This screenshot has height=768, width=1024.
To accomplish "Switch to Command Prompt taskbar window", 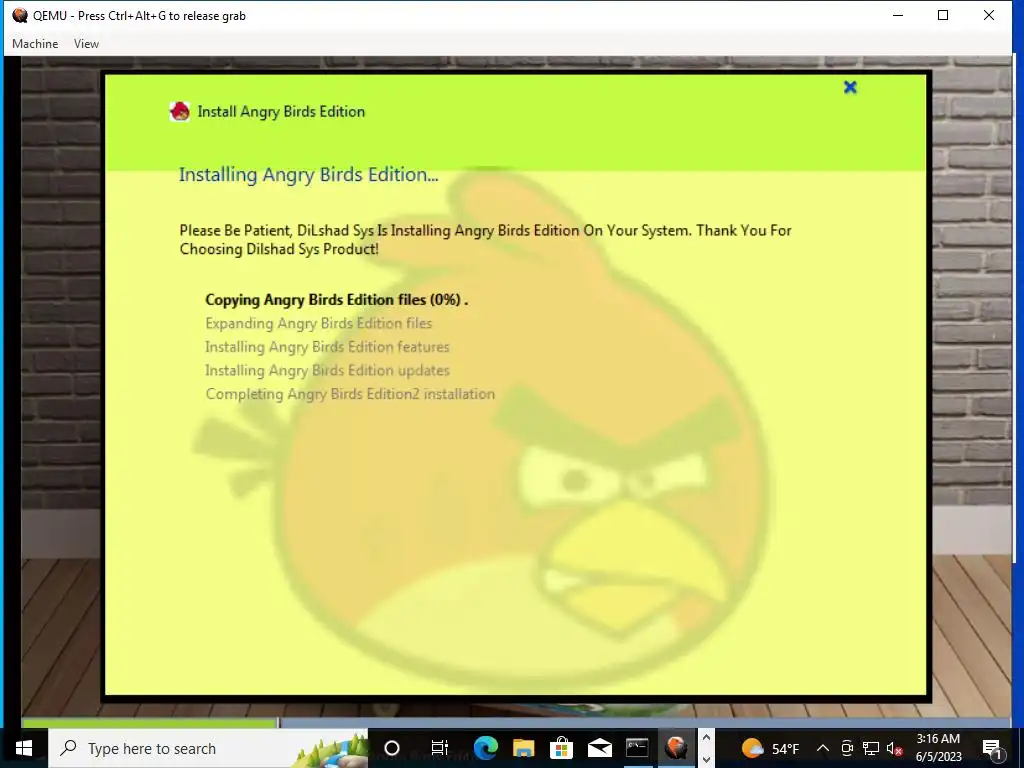I will (x=637, y=748).
